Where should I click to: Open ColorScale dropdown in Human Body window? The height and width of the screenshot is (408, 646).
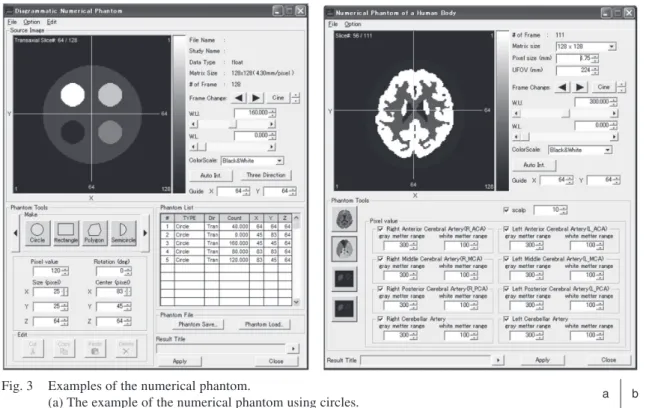click(608, 150)
